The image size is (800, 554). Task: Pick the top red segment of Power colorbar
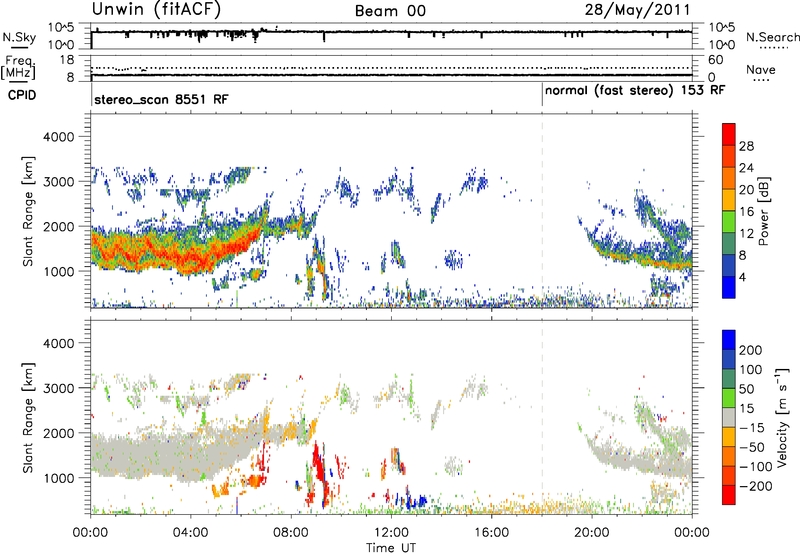729,134
